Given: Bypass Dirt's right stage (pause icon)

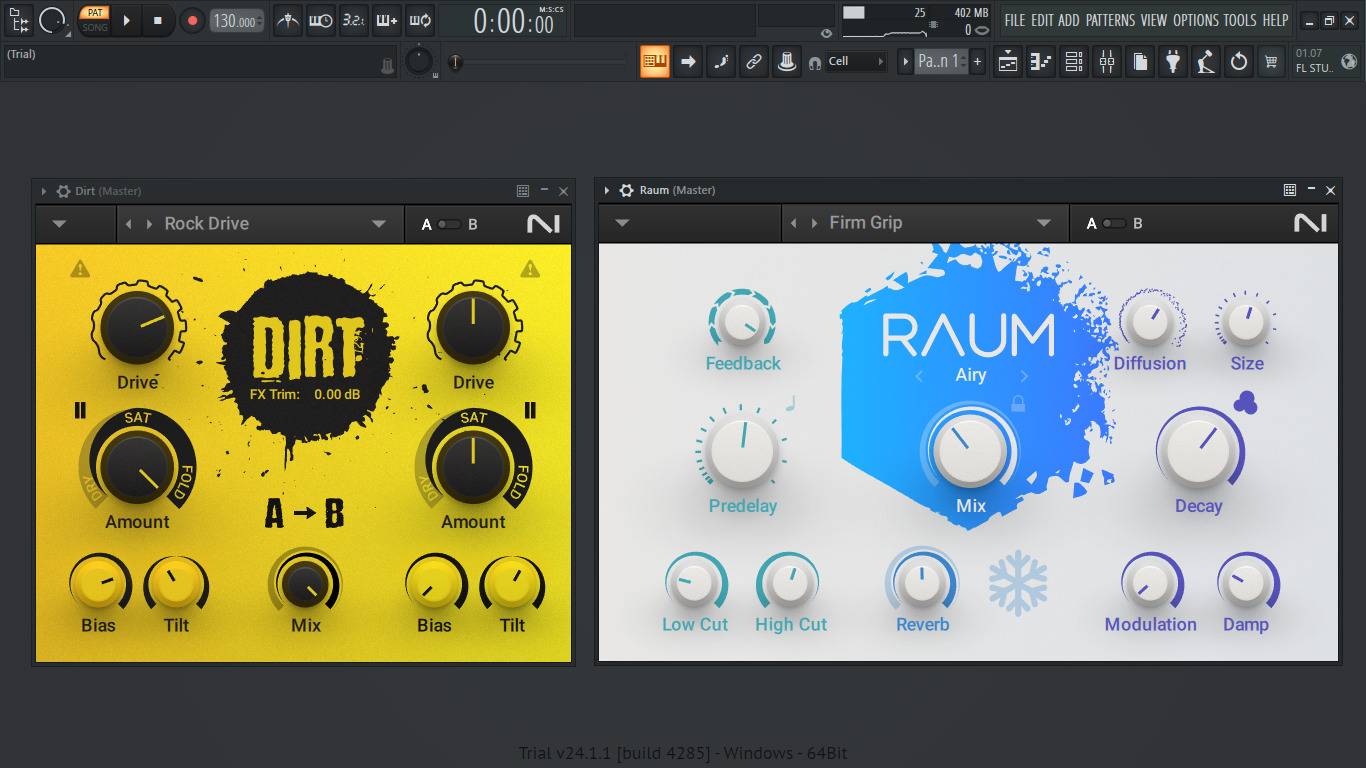Looking at the screenshot, I should pos(530,410).
